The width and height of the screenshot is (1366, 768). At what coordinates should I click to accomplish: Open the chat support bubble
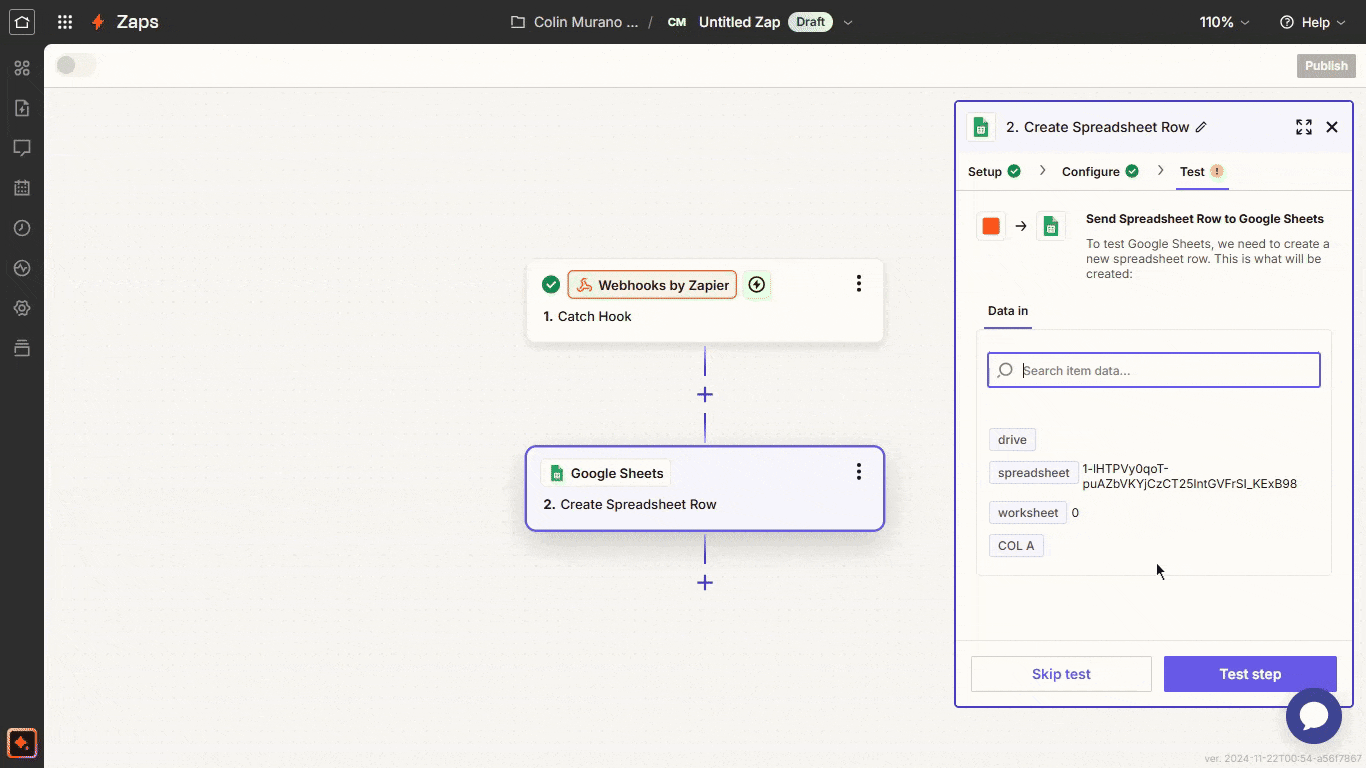point(1314,716)
